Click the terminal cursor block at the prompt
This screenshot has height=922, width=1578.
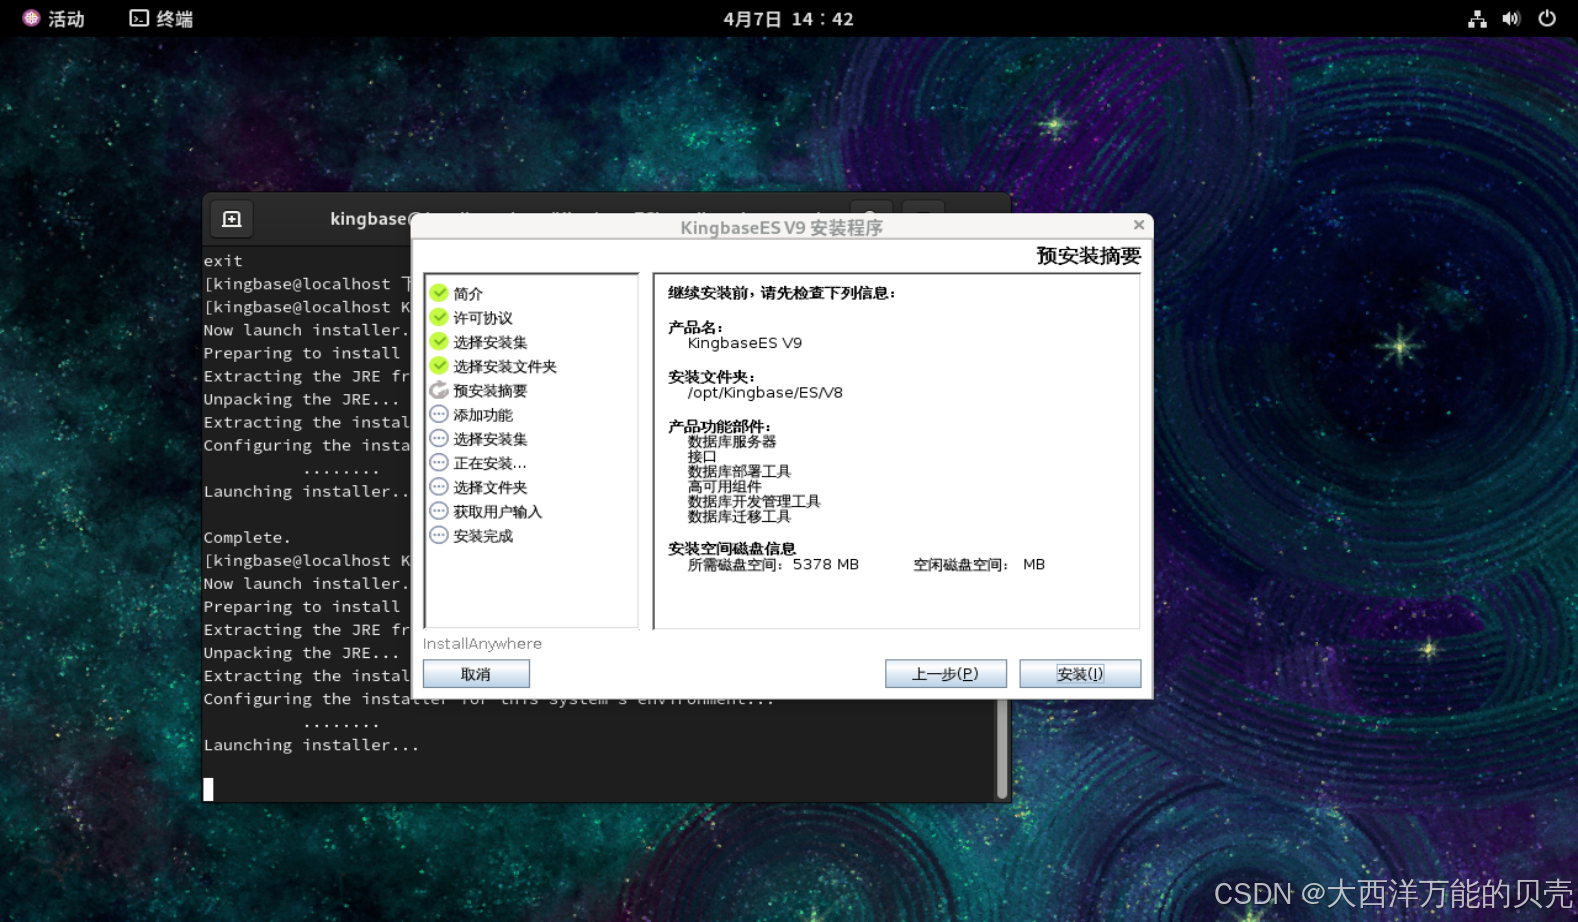[208, 789]
